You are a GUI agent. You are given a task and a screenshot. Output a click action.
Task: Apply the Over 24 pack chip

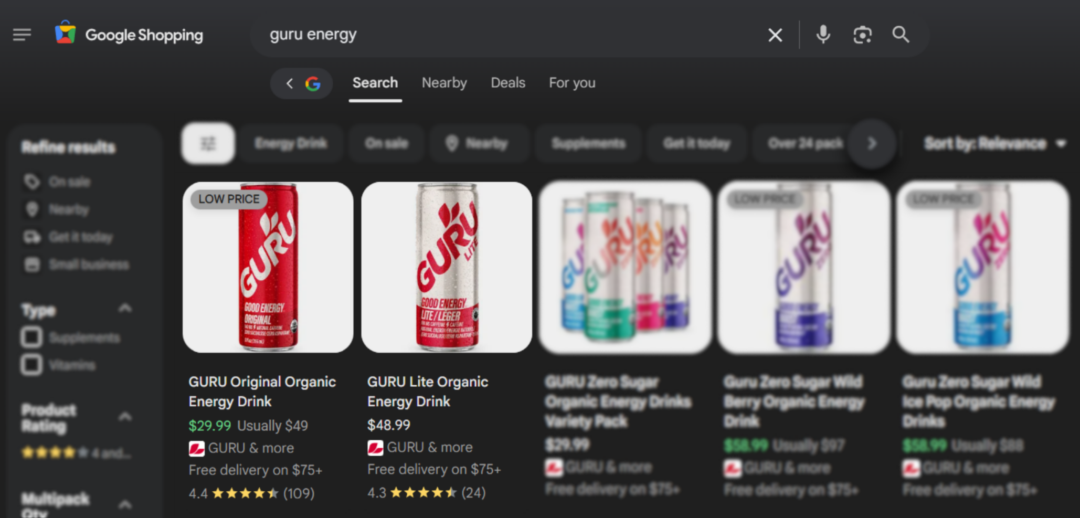pyautogui.click(x=804, y=143)
